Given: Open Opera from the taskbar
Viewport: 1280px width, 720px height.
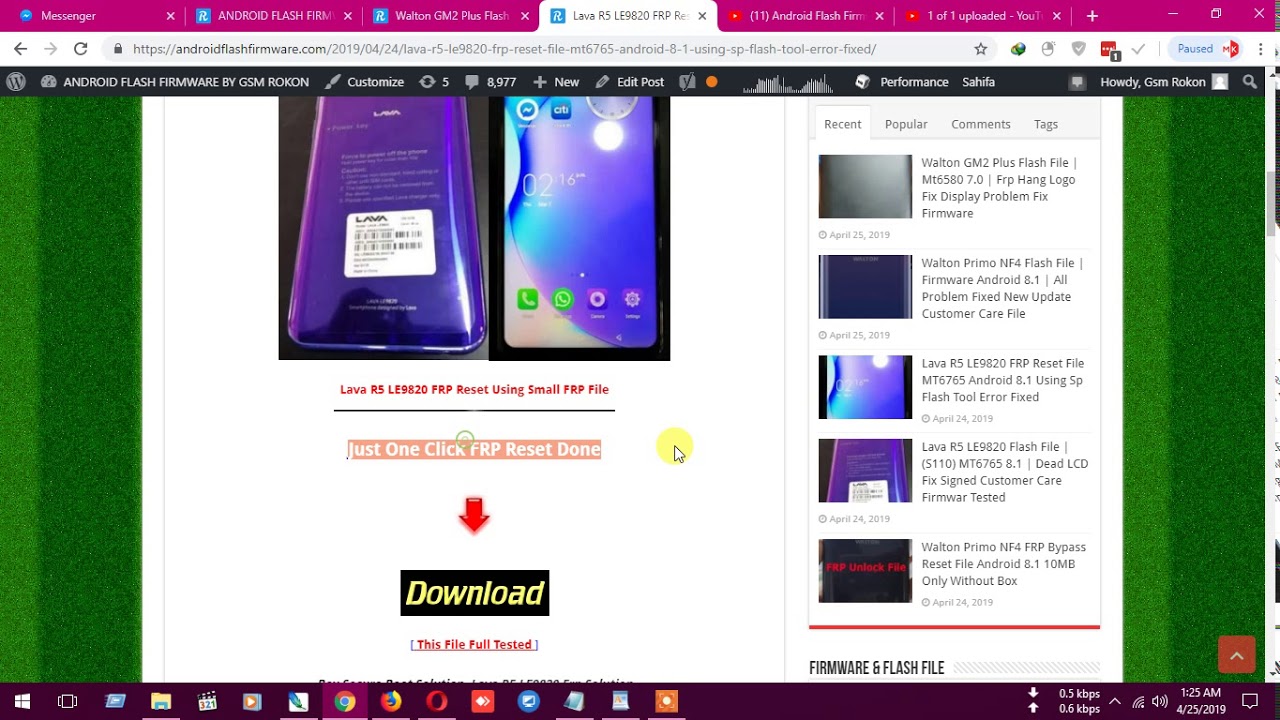Looking at the screenshot, I should [437, 702].
